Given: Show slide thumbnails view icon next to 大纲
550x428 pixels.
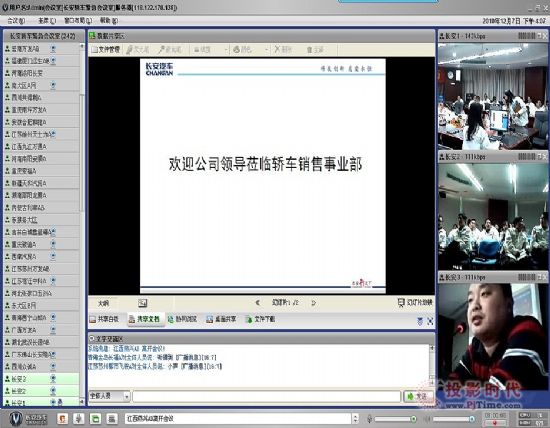Looking at the screenshot, I should point(142,303).
